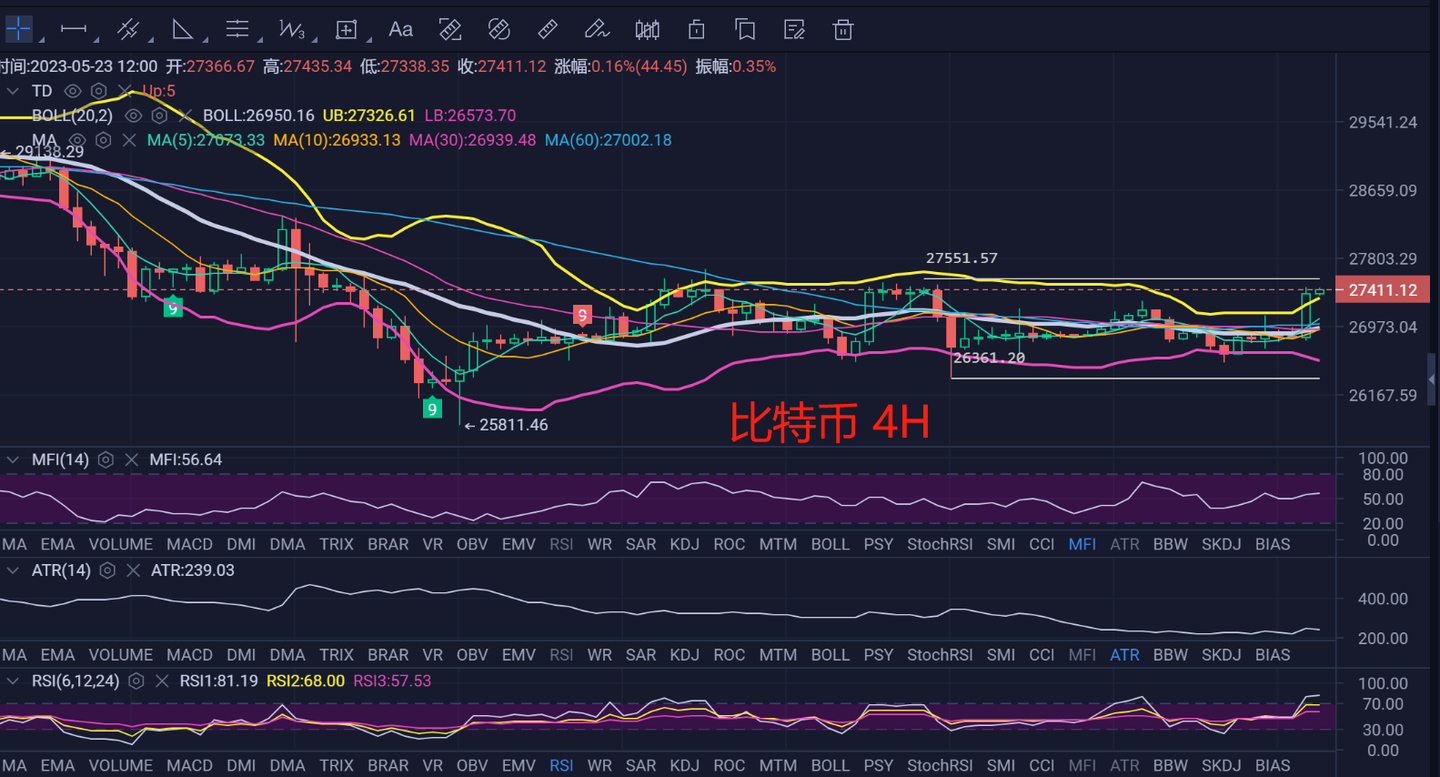Click the MFI(14) indicator label
This screenshot has width=1440, height=777.
click(60, 460)
